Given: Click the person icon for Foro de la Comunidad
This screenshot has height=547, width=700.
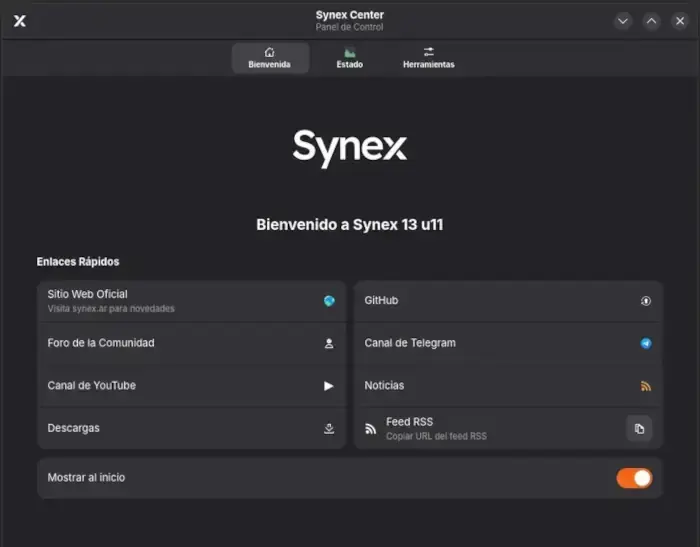Looking at the screenshot, I should click(329, 343).
